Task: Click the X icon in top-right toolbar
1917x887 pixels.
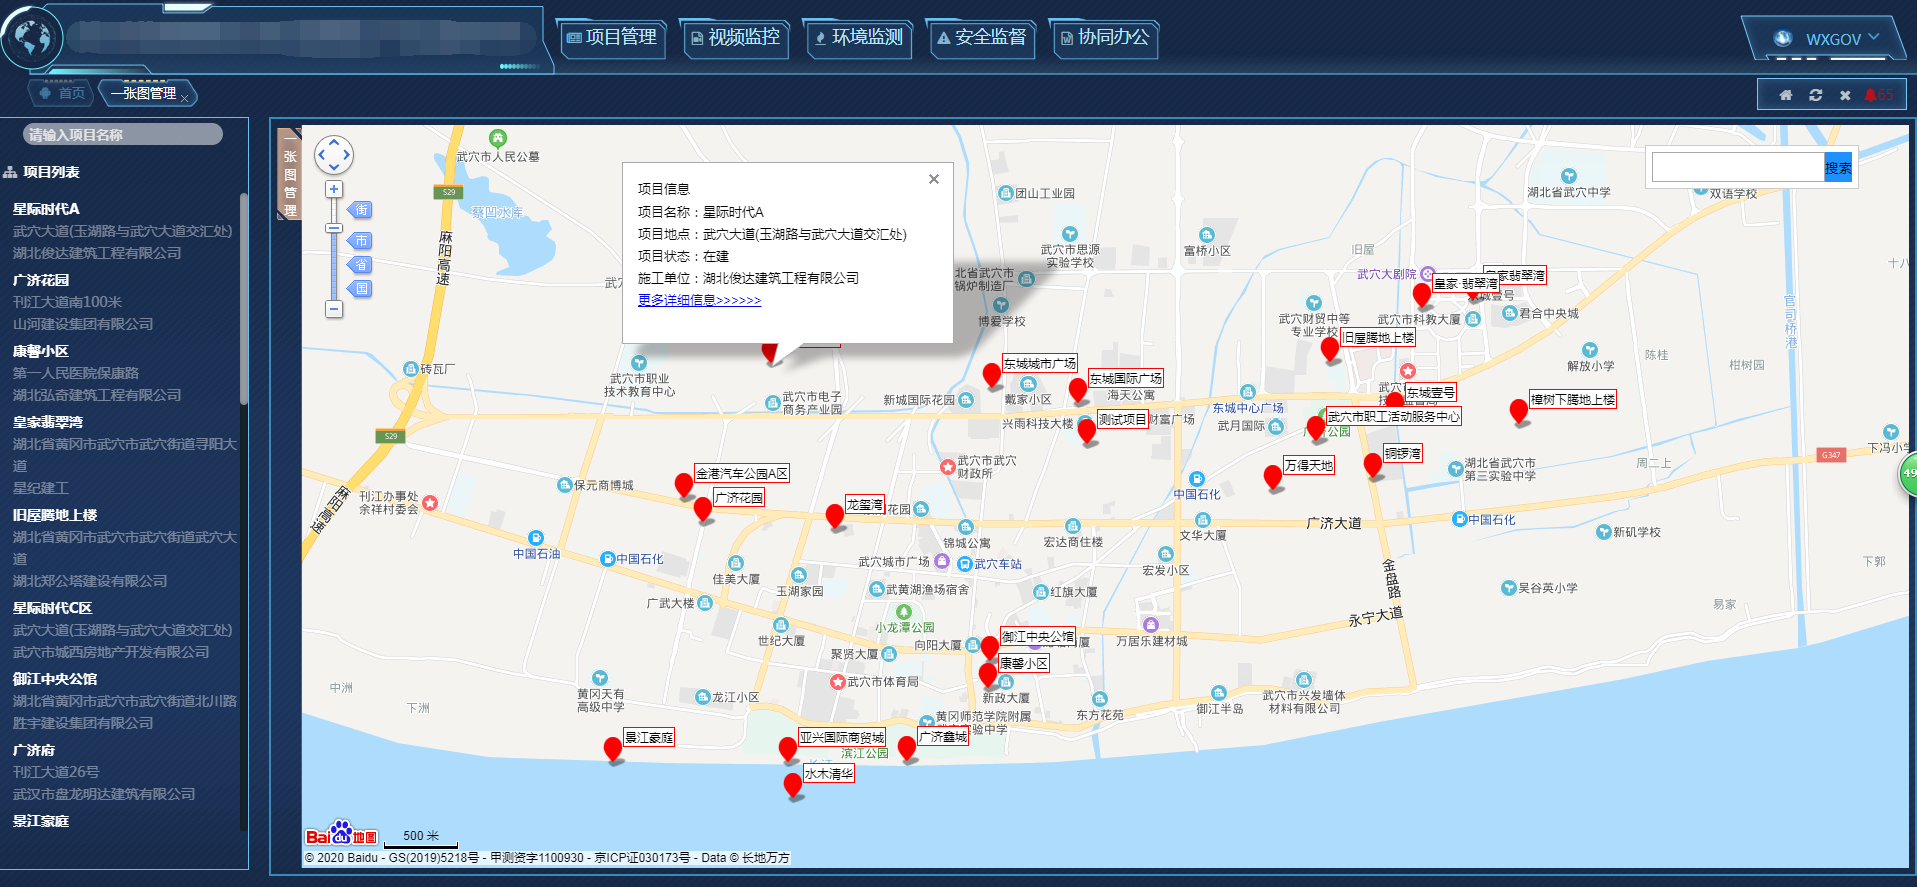Action: pyautogui.click(x=1845, y=95)
